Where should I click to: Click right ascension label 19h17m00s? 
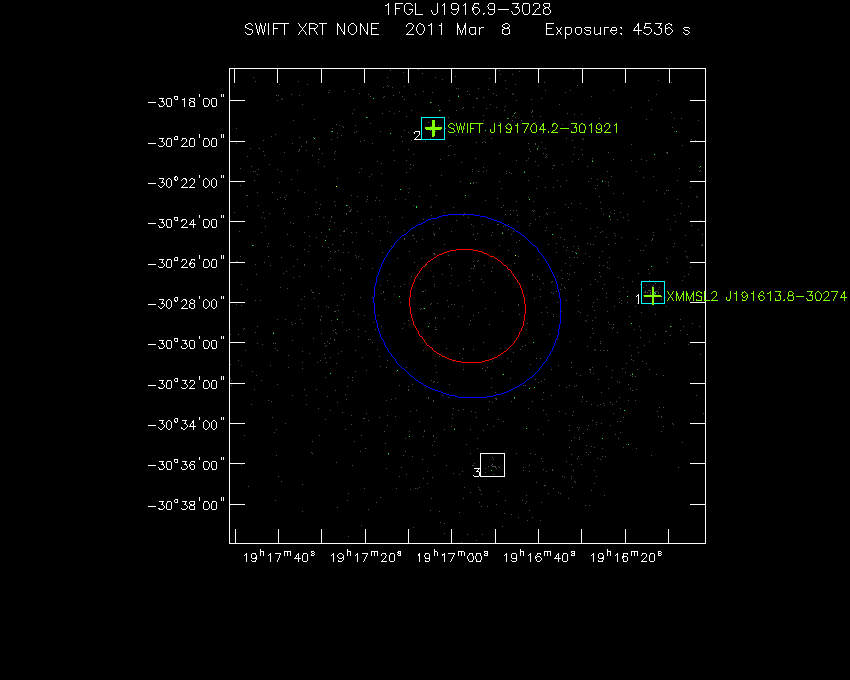click(452, 557)
